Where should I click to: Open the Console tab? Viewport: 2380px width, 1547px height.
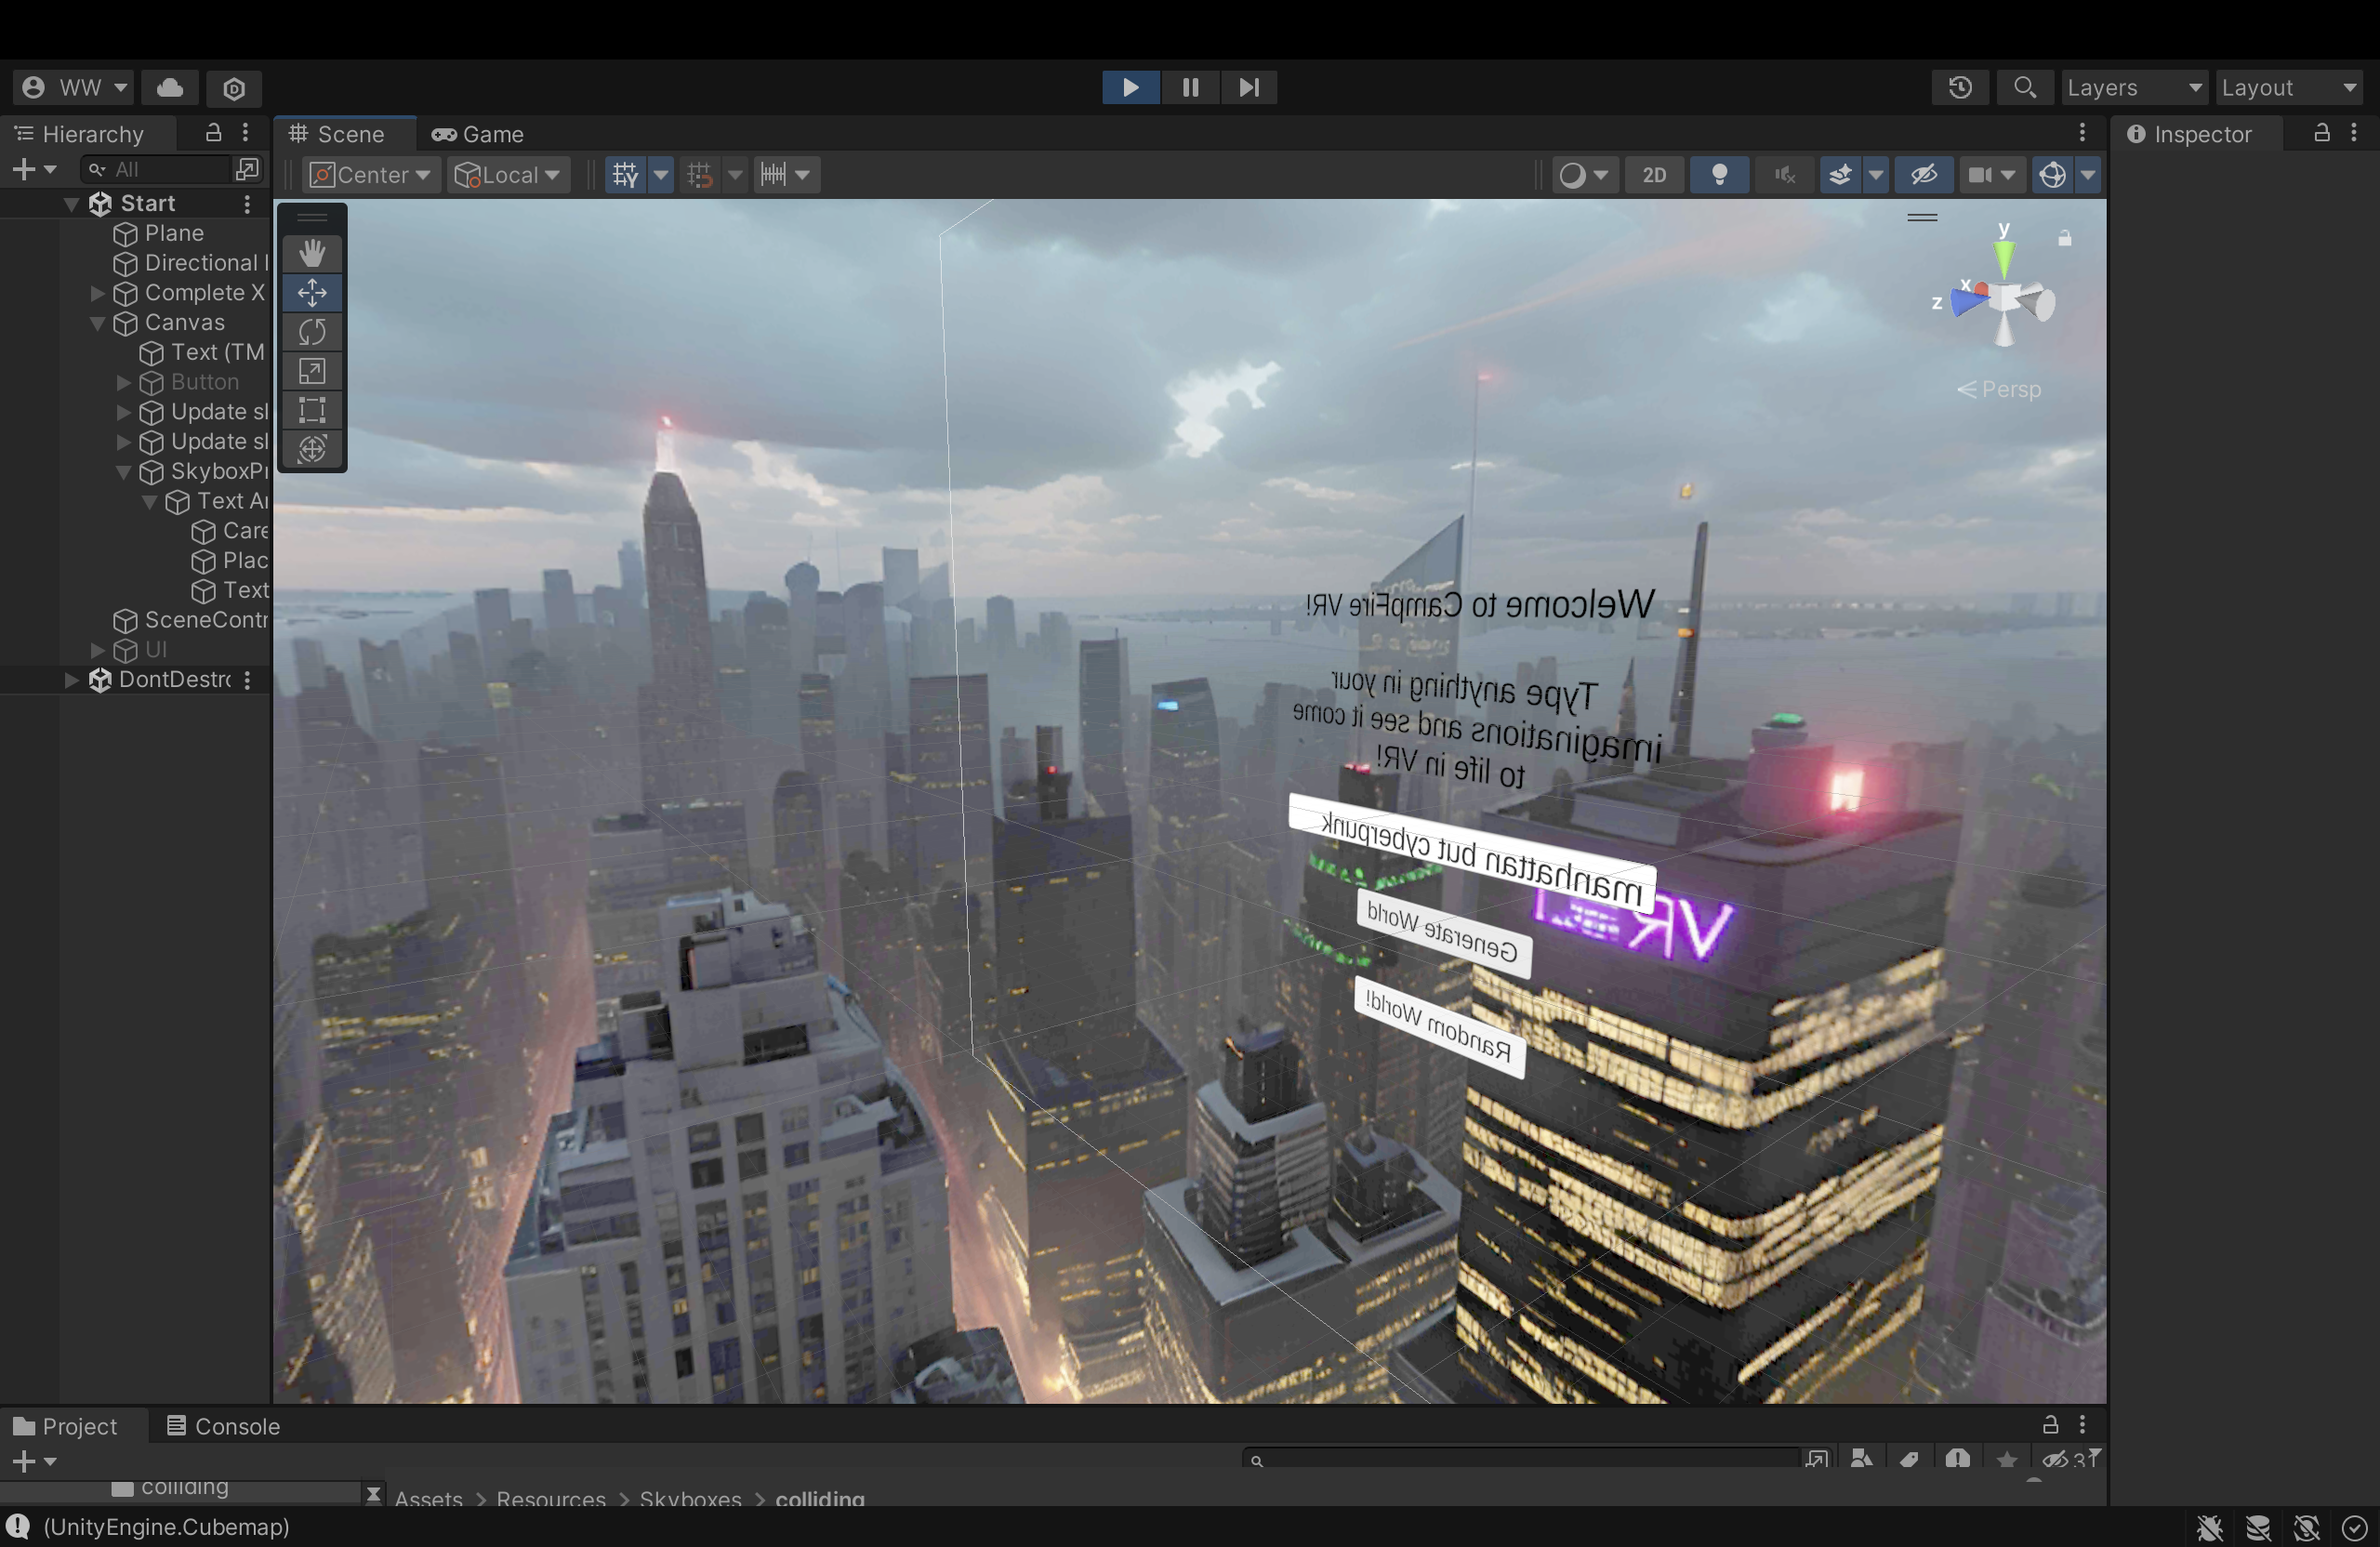(222, 1426)
